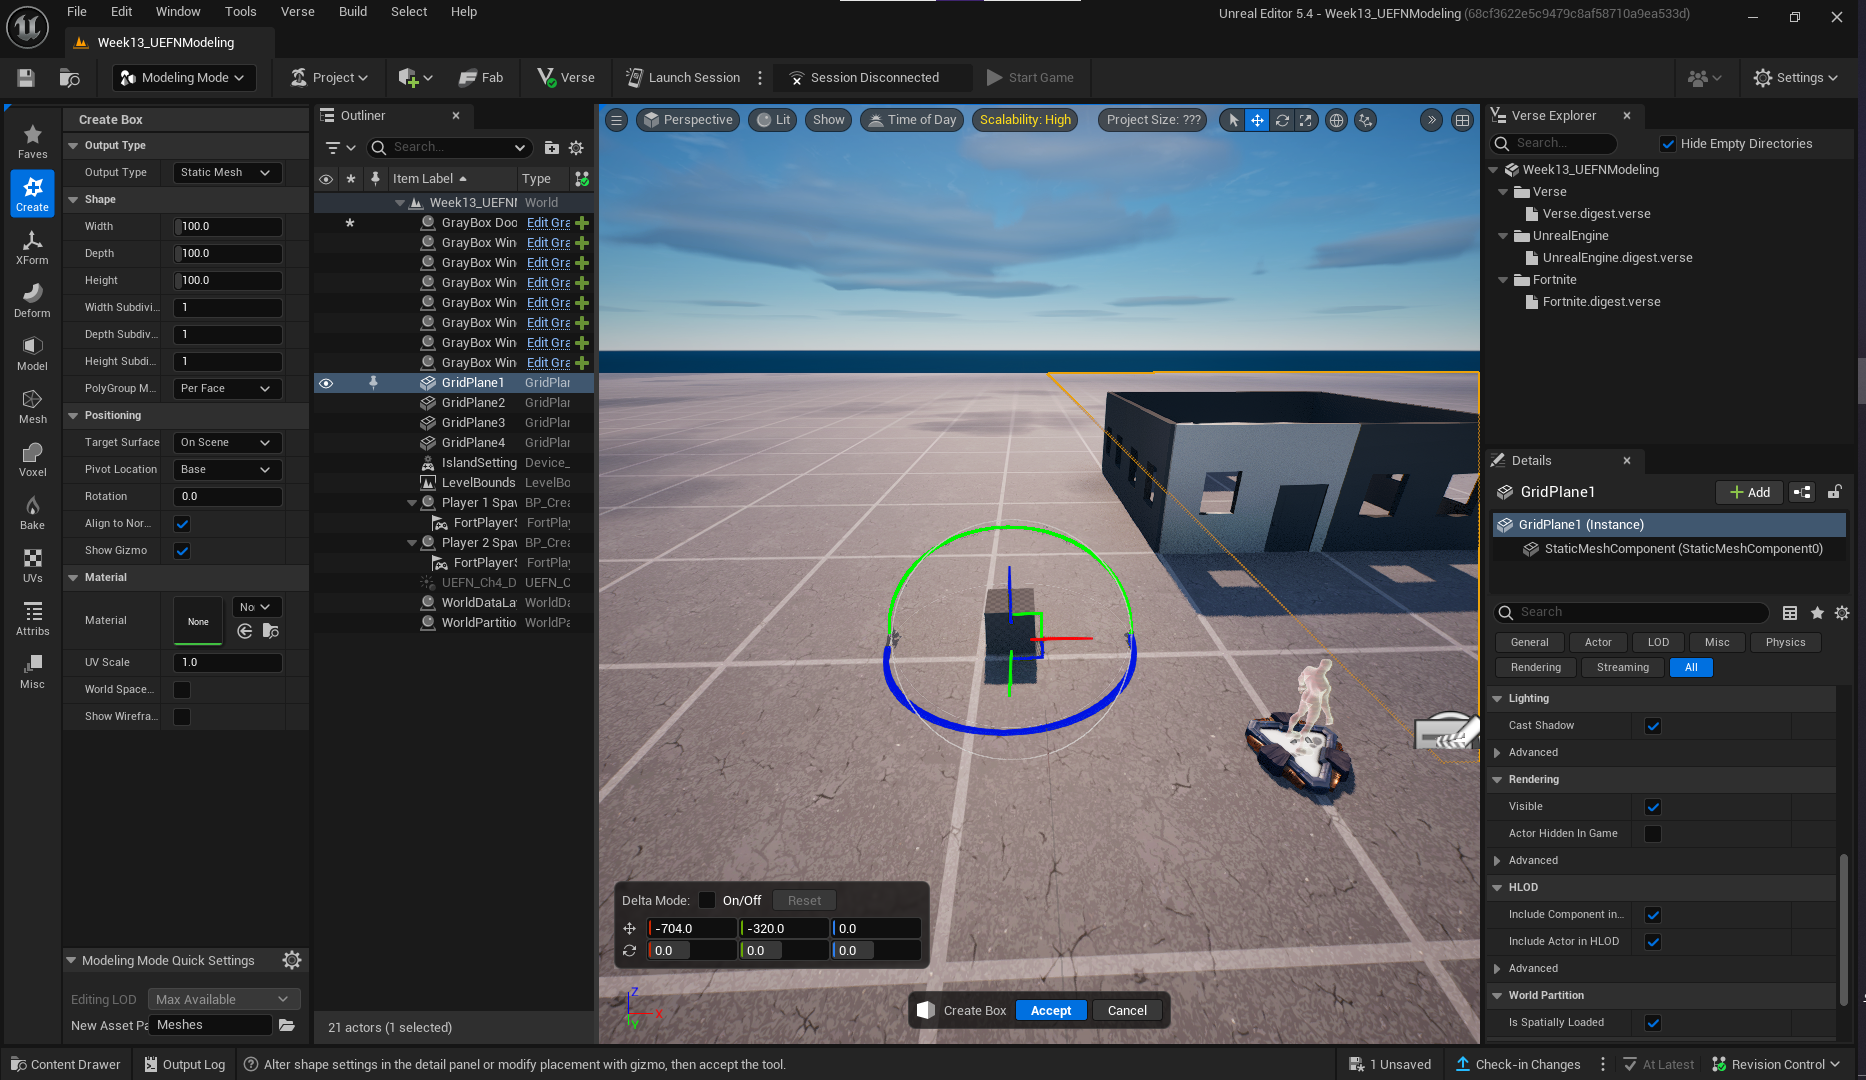Toggle Cast Shadow checkbox

[x=1653, y=726]
